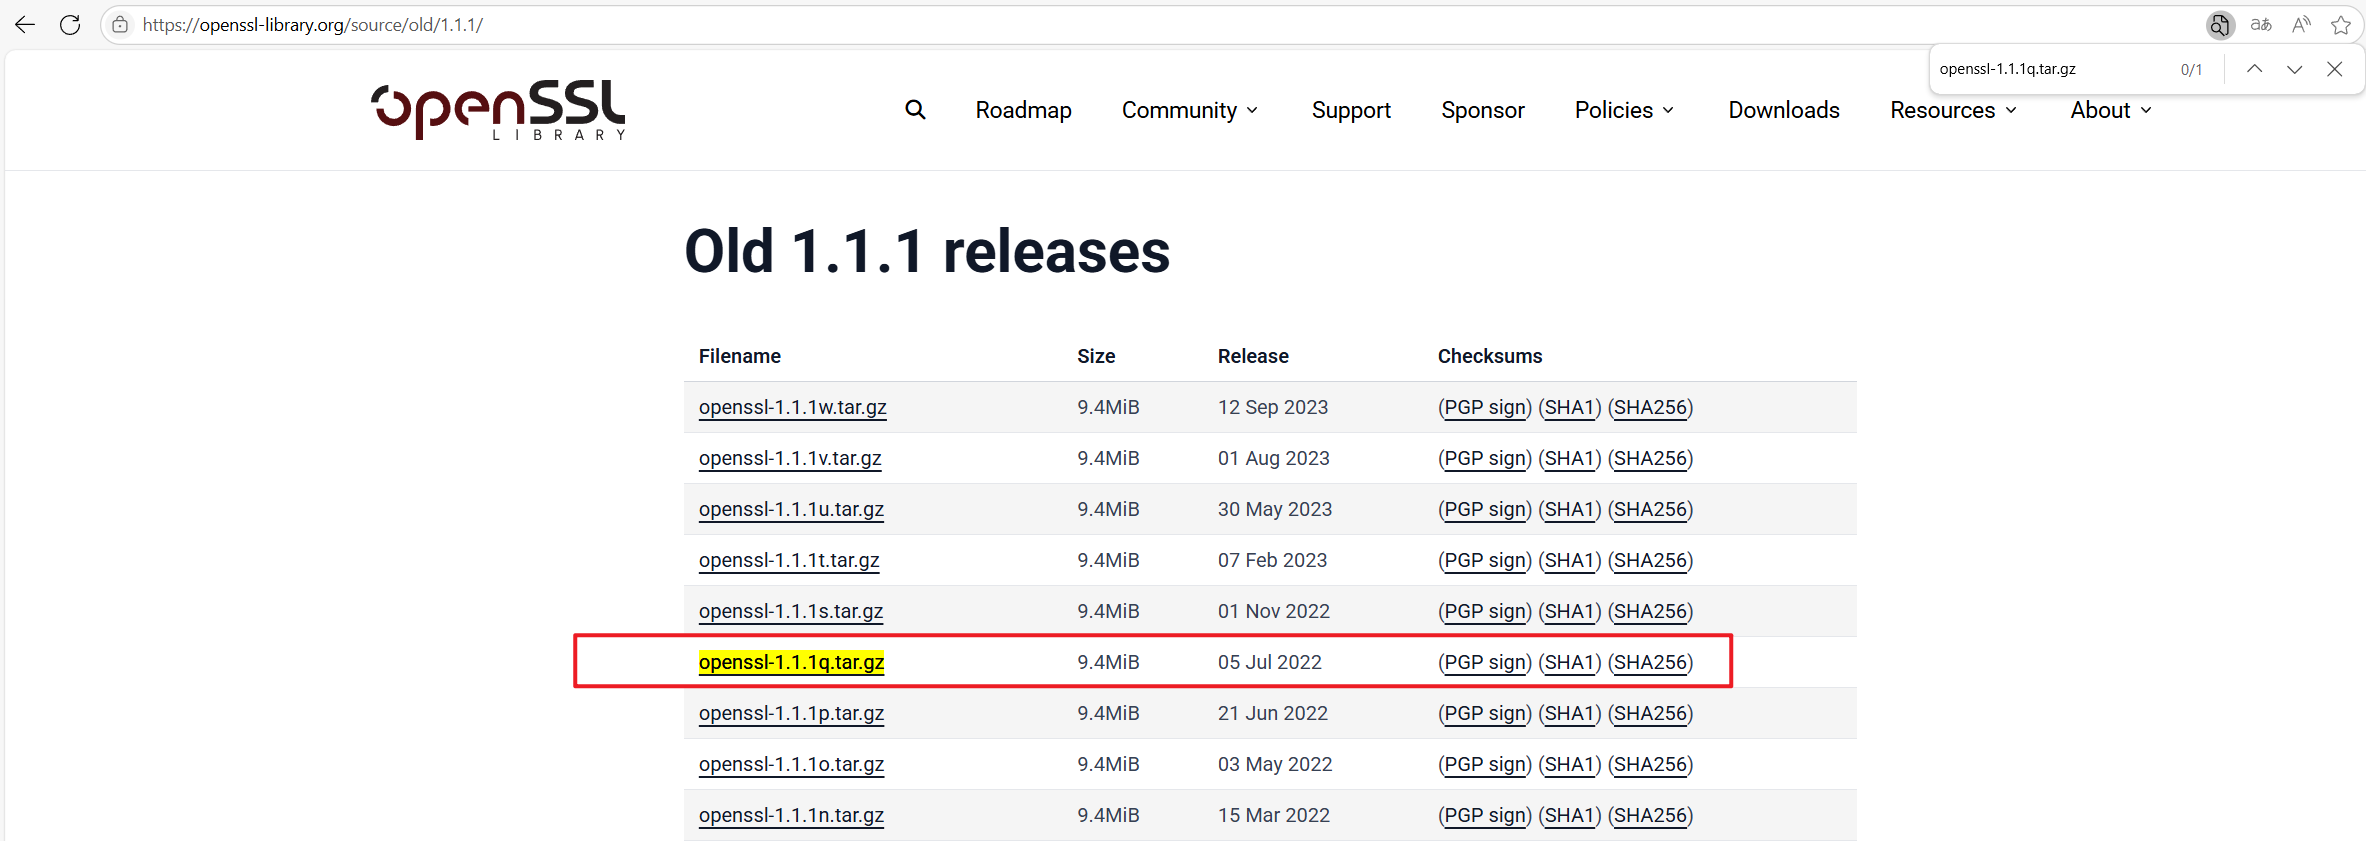The height and width of the screenshot is (841, 2366).
Task: Download highlighted openssl-1.1.1q.tar.gz
Action: [x=791, y=662]
